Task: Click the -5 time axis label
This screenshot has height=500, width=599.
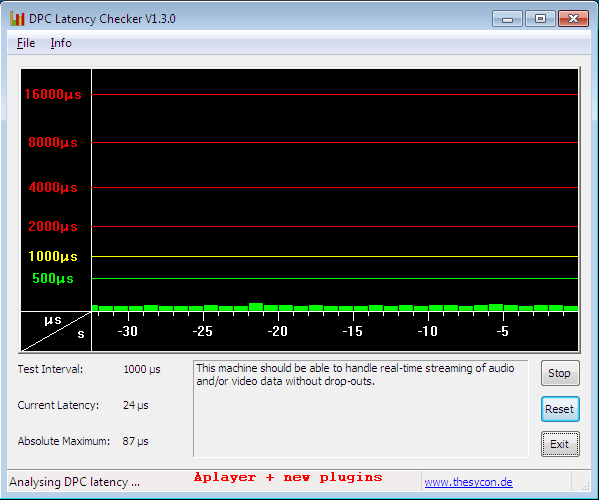Action: coord(503,331)
